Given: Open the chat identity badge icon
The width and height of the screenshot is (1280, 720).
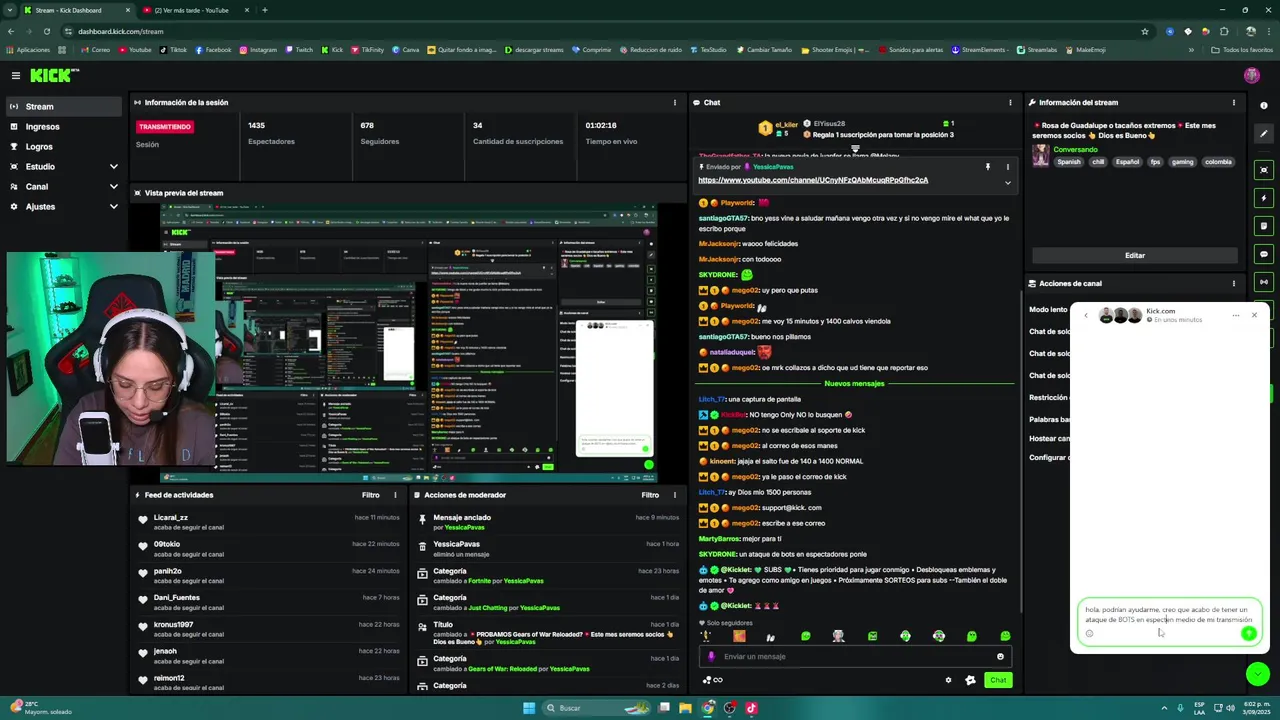Looking at the screenshot, I should tap(970, 680).
